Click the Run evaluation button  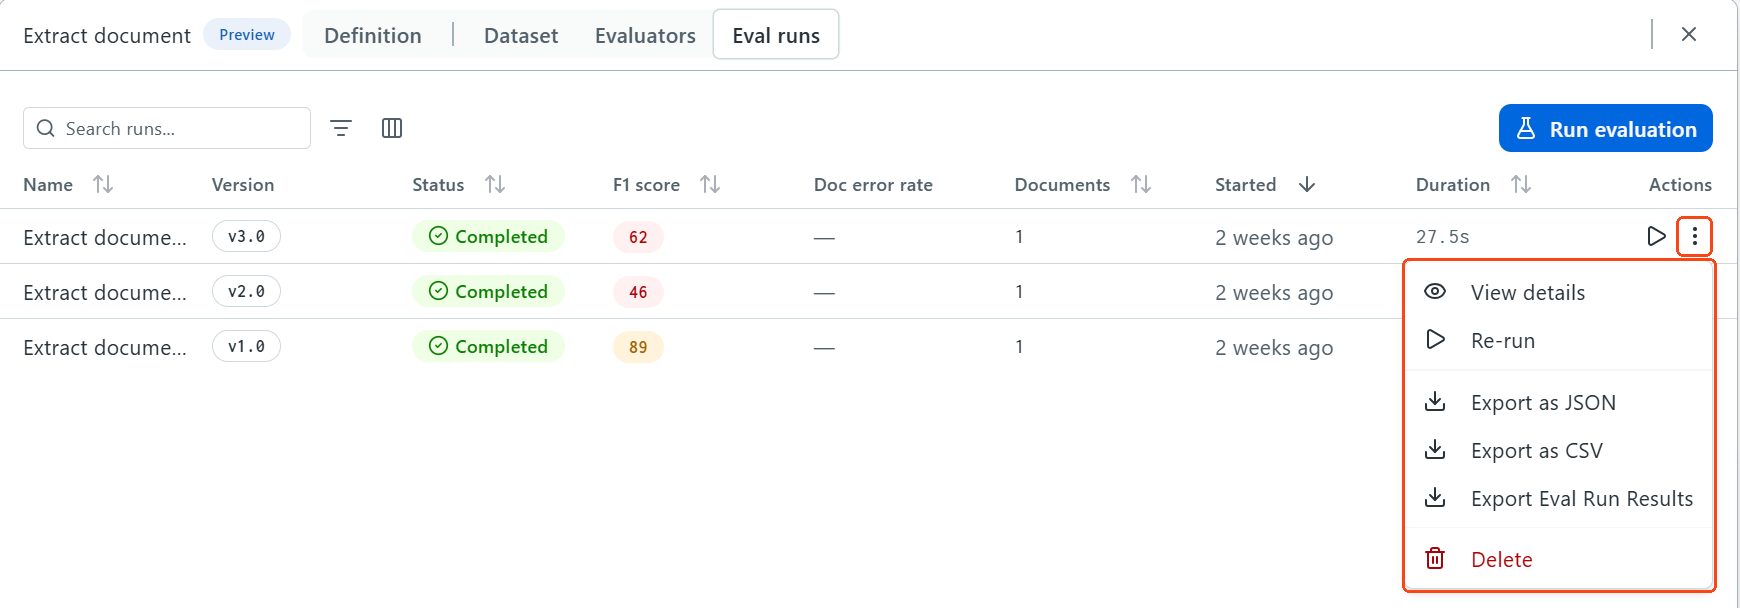pos(1605,128)
